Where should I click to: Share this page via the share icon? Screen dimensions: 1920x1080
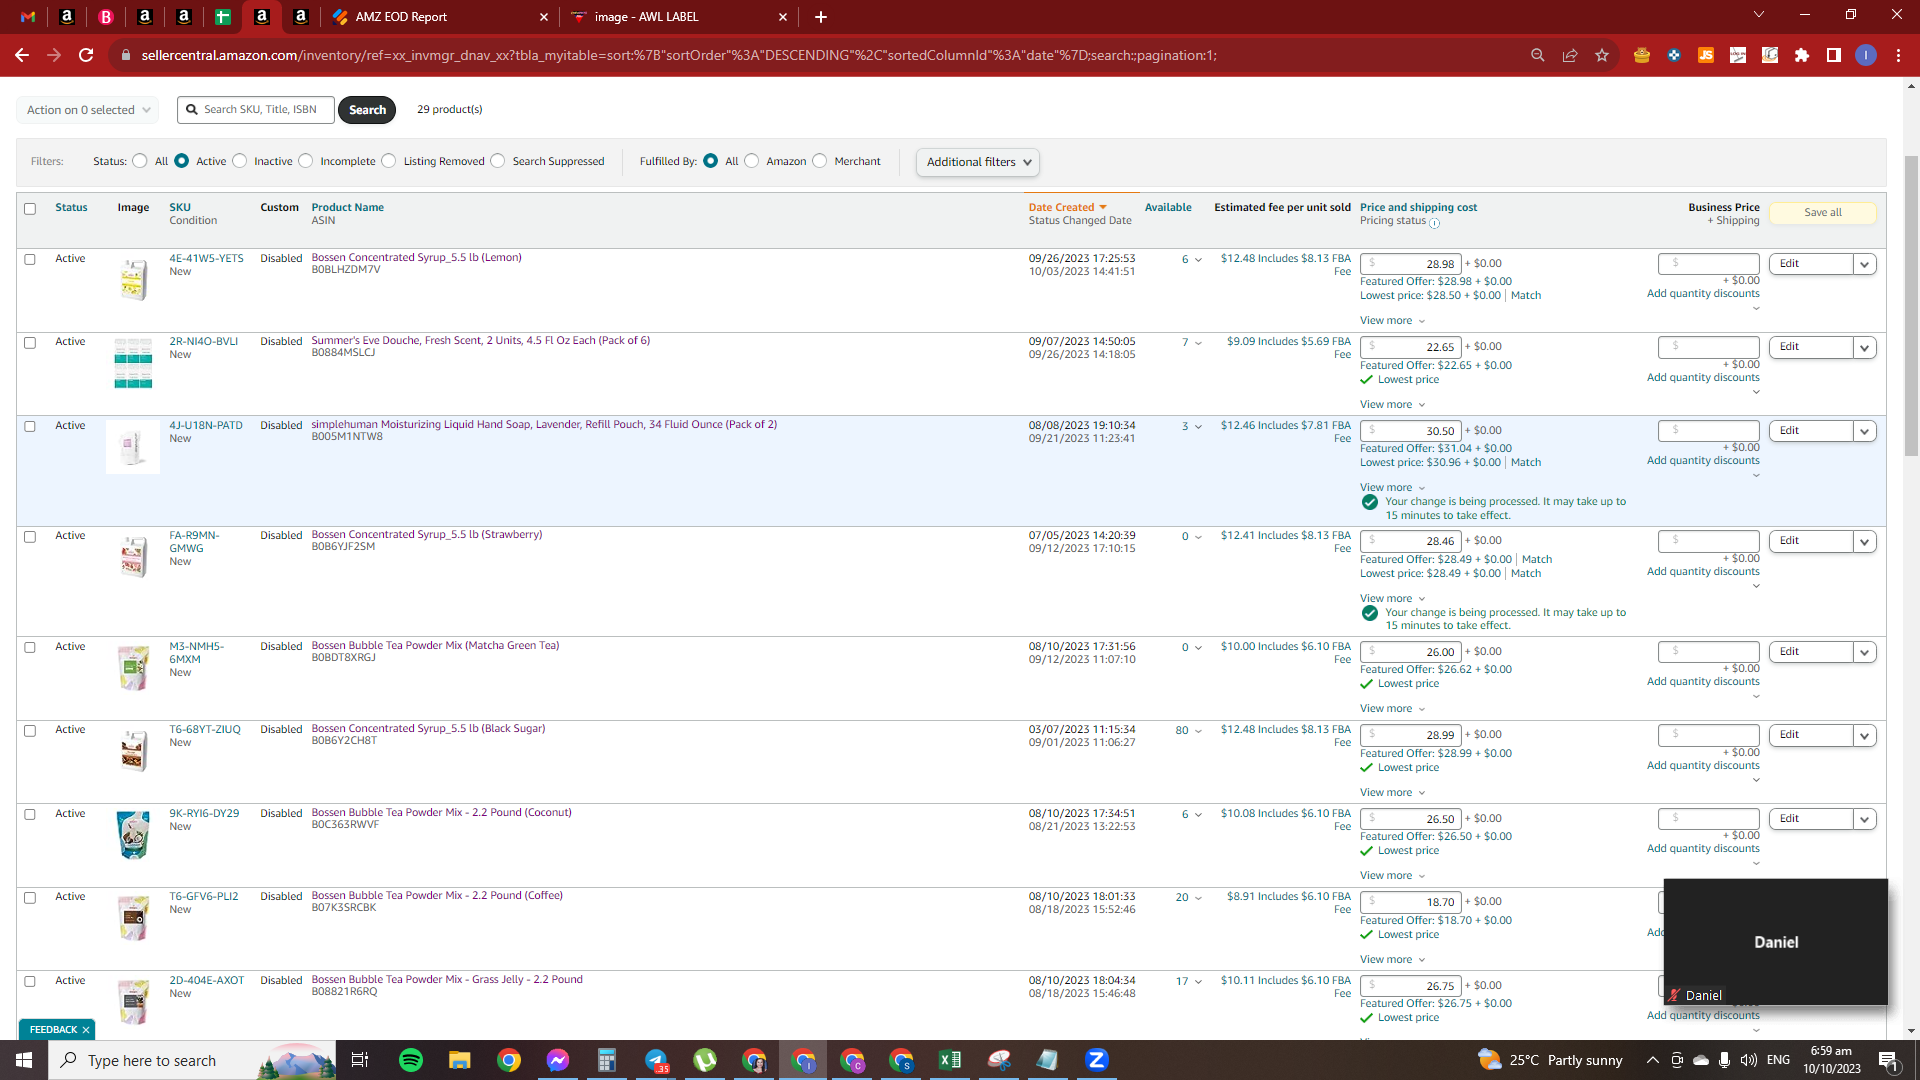[1570, 55]
